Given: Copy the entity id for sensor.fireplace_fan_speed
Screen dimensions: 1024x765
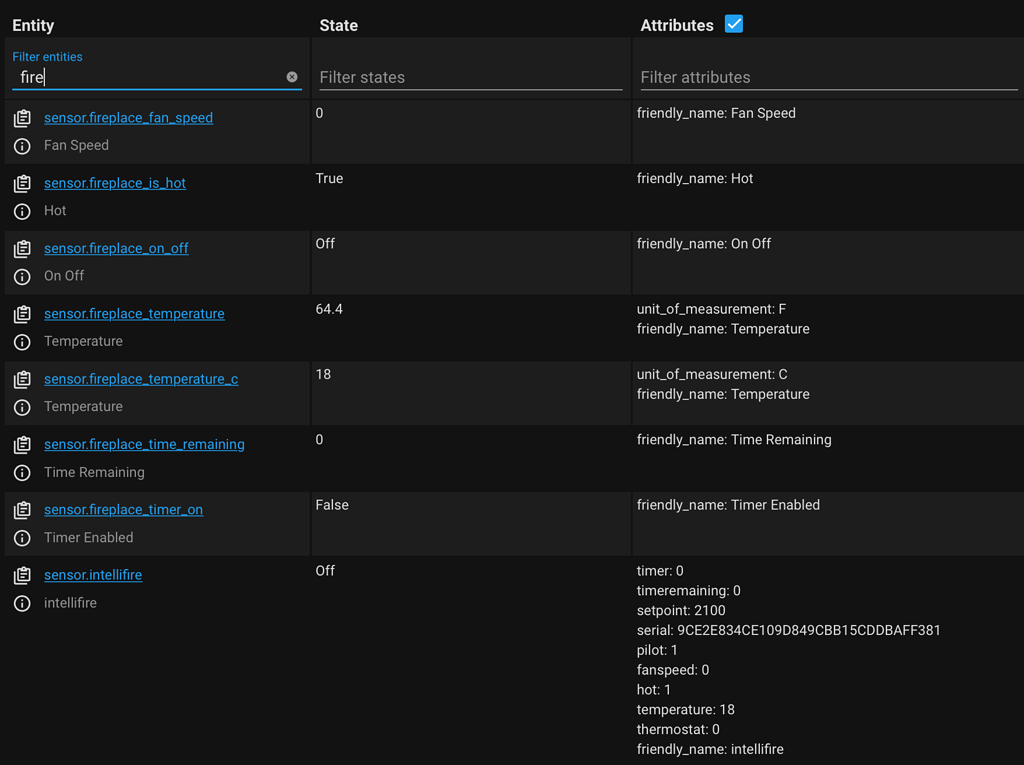Looking at the screenshot, I should click(x=21, y=116).
